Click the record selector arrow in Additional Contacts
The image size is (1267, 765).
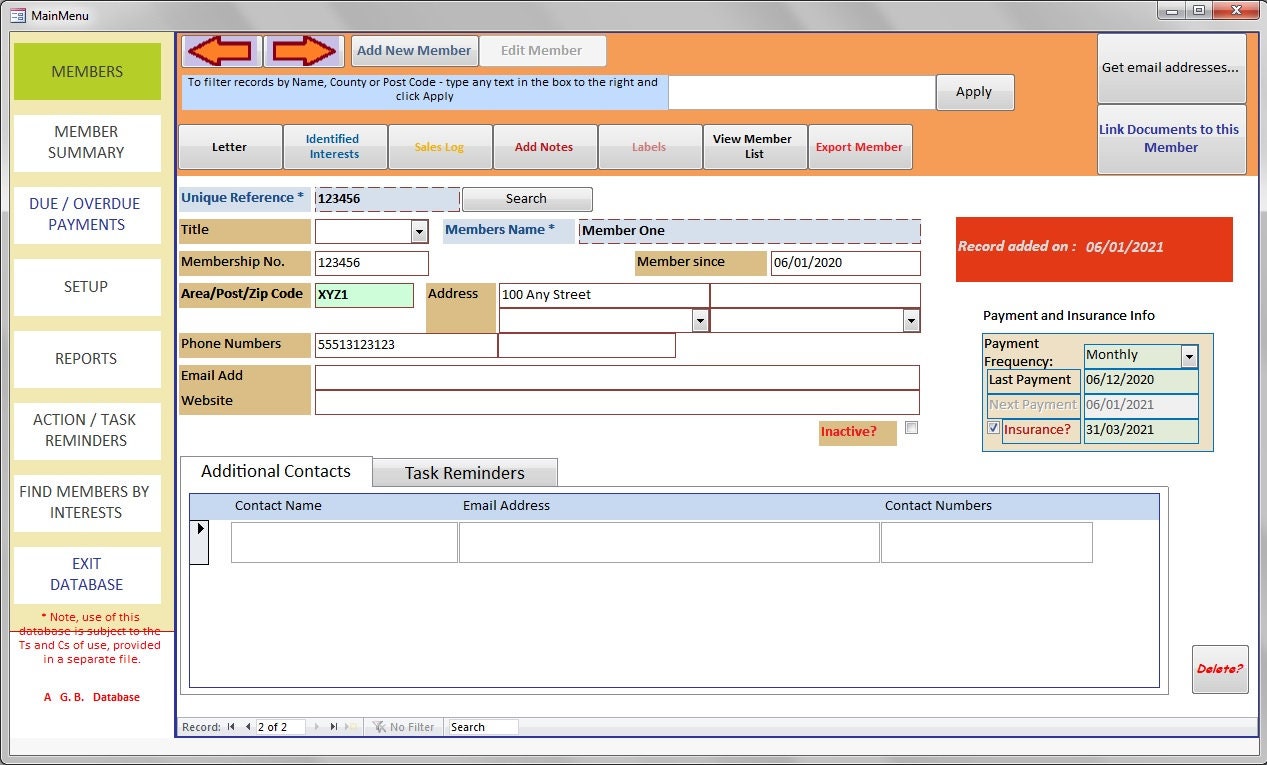(x=200, y=528)
